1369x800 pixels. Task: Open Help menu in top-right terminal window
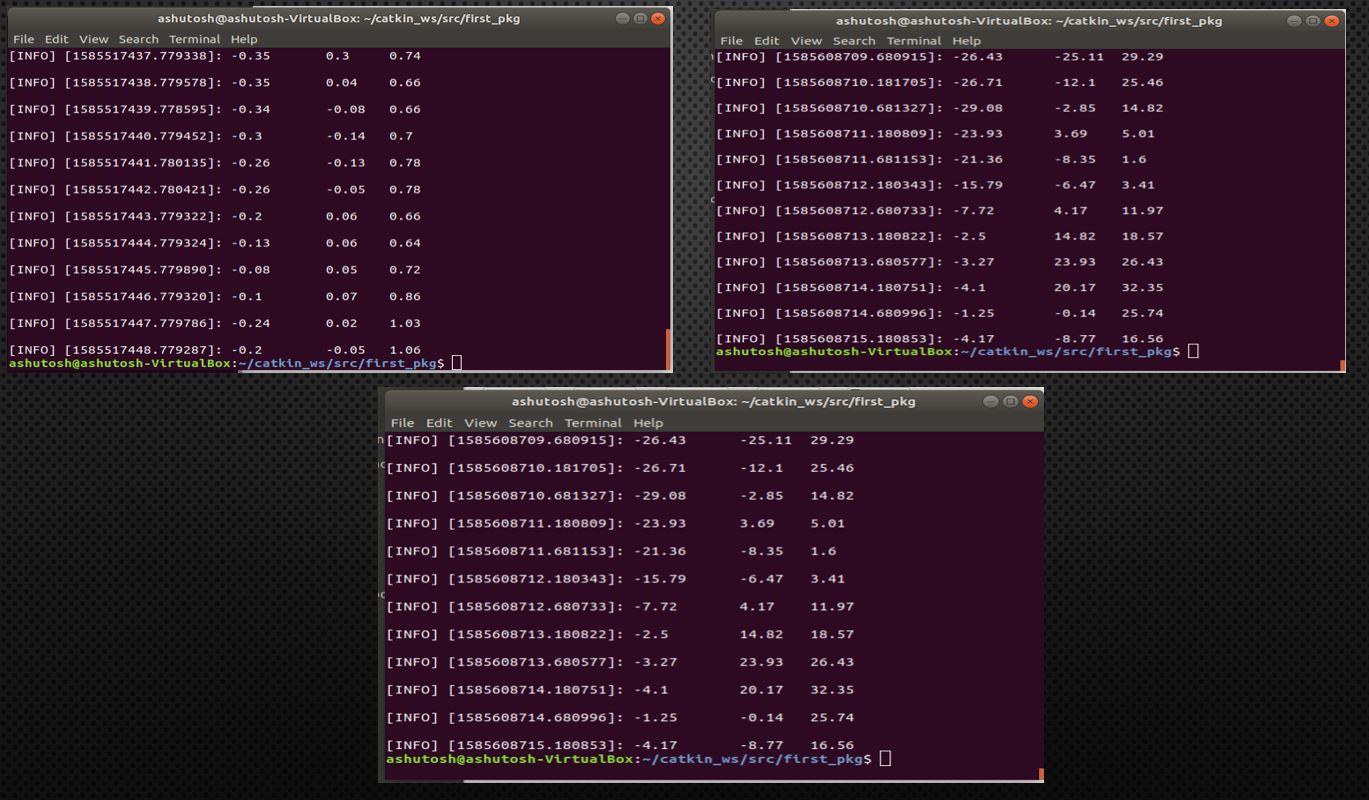click(966, 41)
